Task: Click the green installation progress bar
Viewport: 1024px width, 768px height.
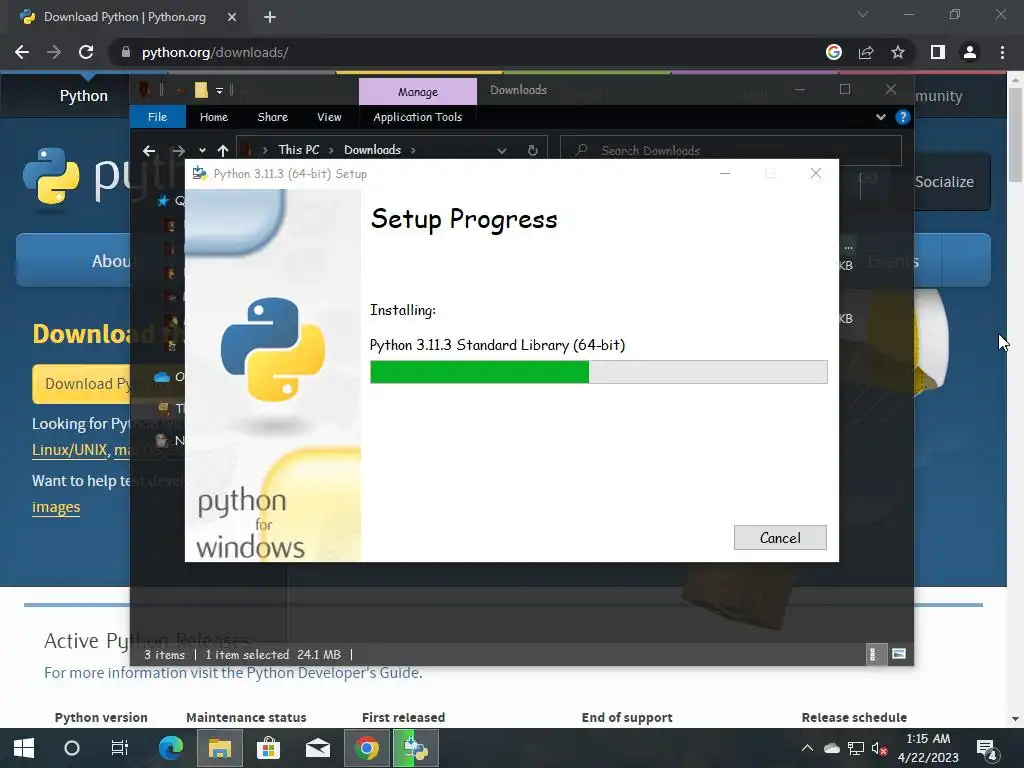Action: 598,372
